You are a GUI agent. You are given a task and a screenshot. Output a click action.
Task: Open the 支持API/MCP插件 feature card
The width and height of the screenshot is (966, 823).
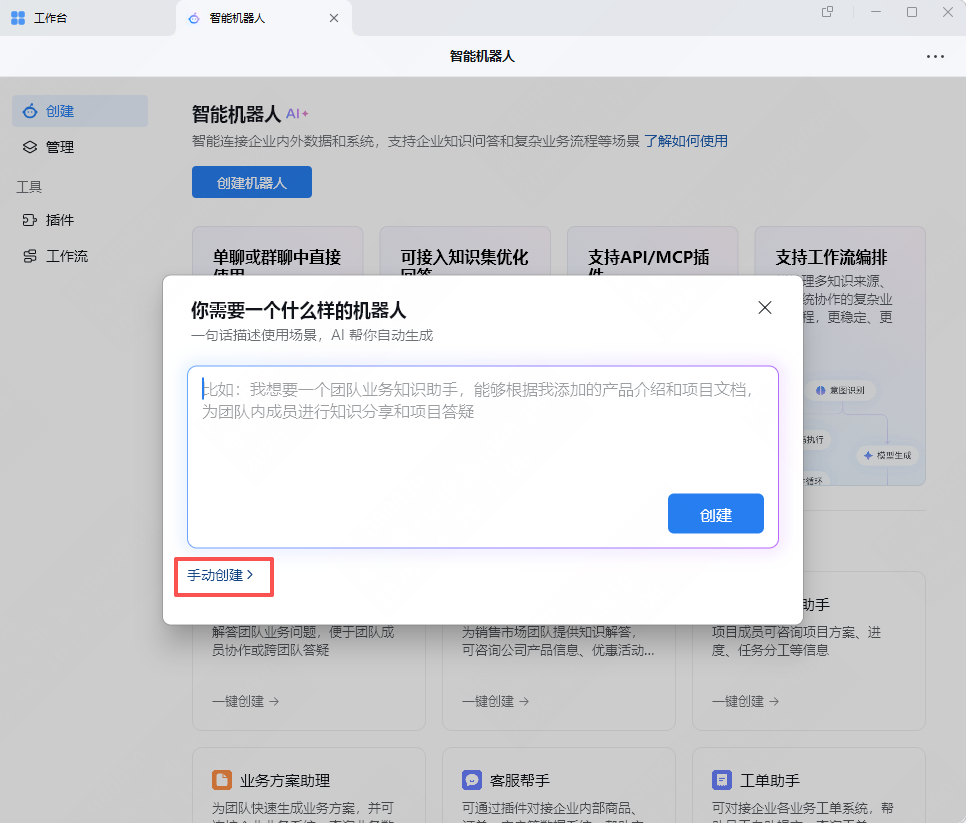coord(652,251)
